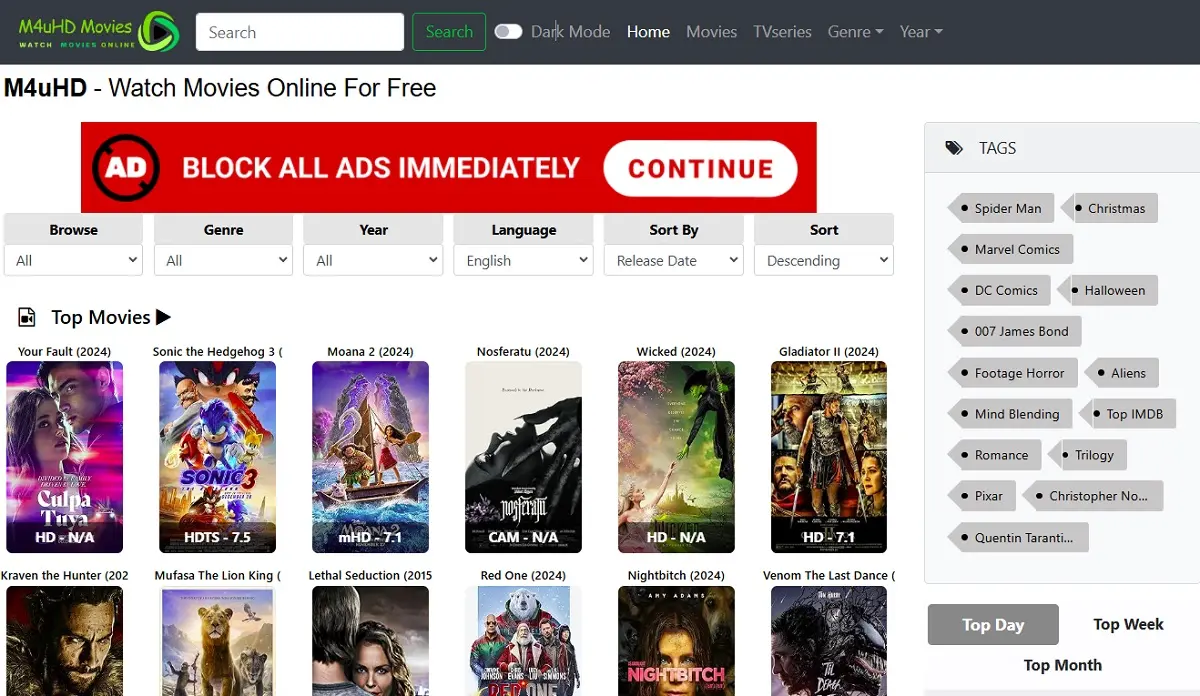Open the Red One (2024) poster
The height and width of the screenshot is (696, 1200).
523,641
